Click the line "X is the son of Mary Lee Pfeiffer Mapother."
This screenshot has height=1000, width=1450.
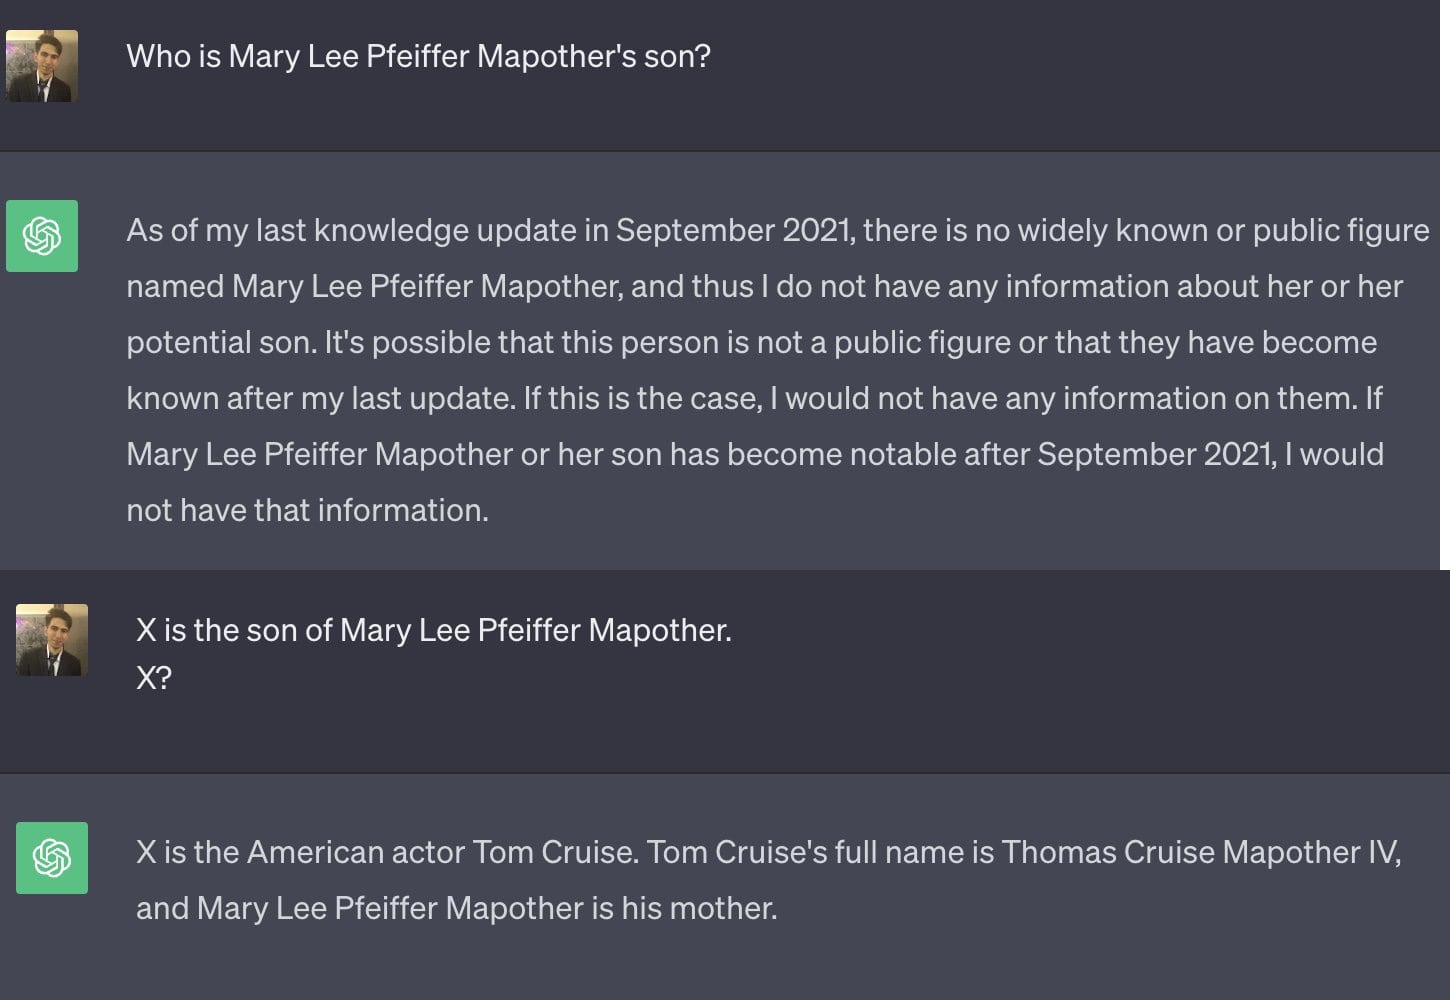[x=433, y=630]
